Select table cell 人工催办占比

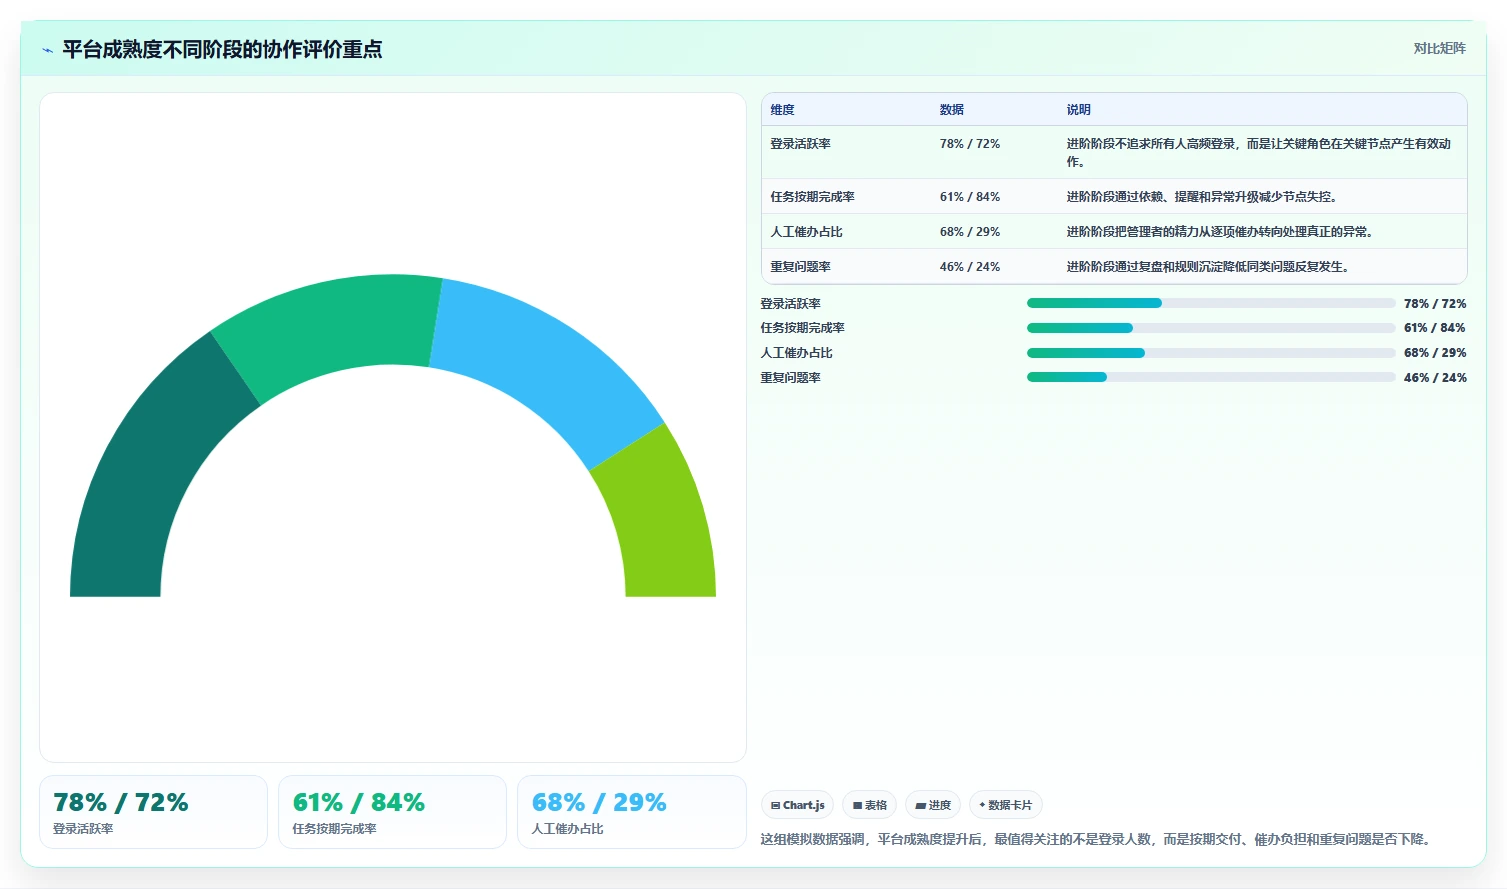(807, 232)
